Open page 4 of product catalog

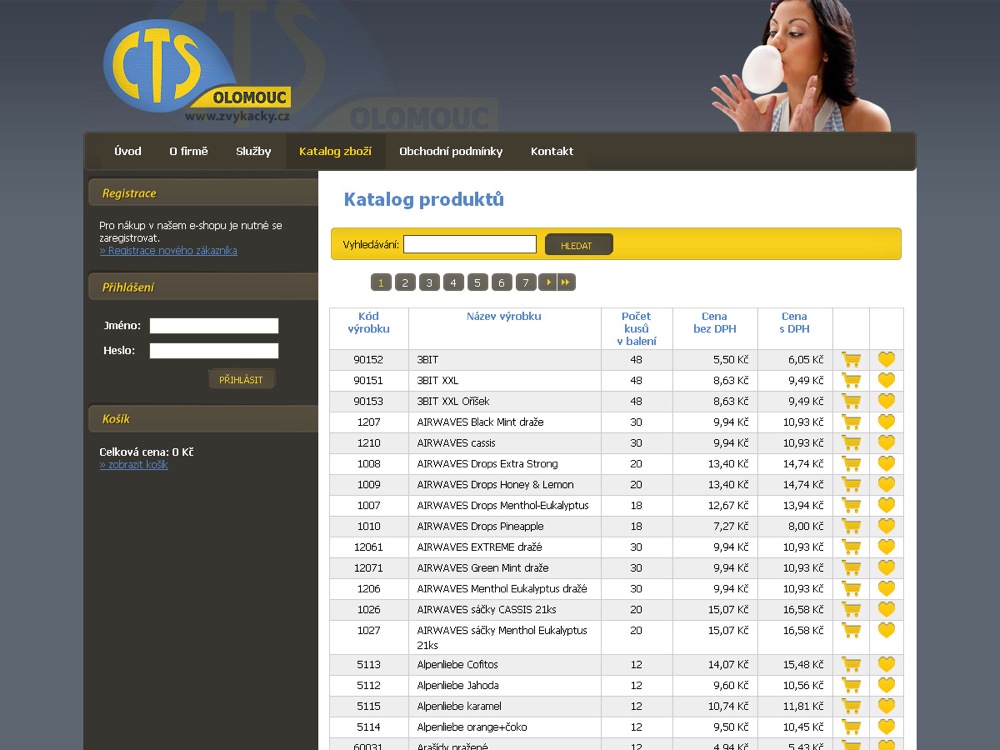pos(453,283)
